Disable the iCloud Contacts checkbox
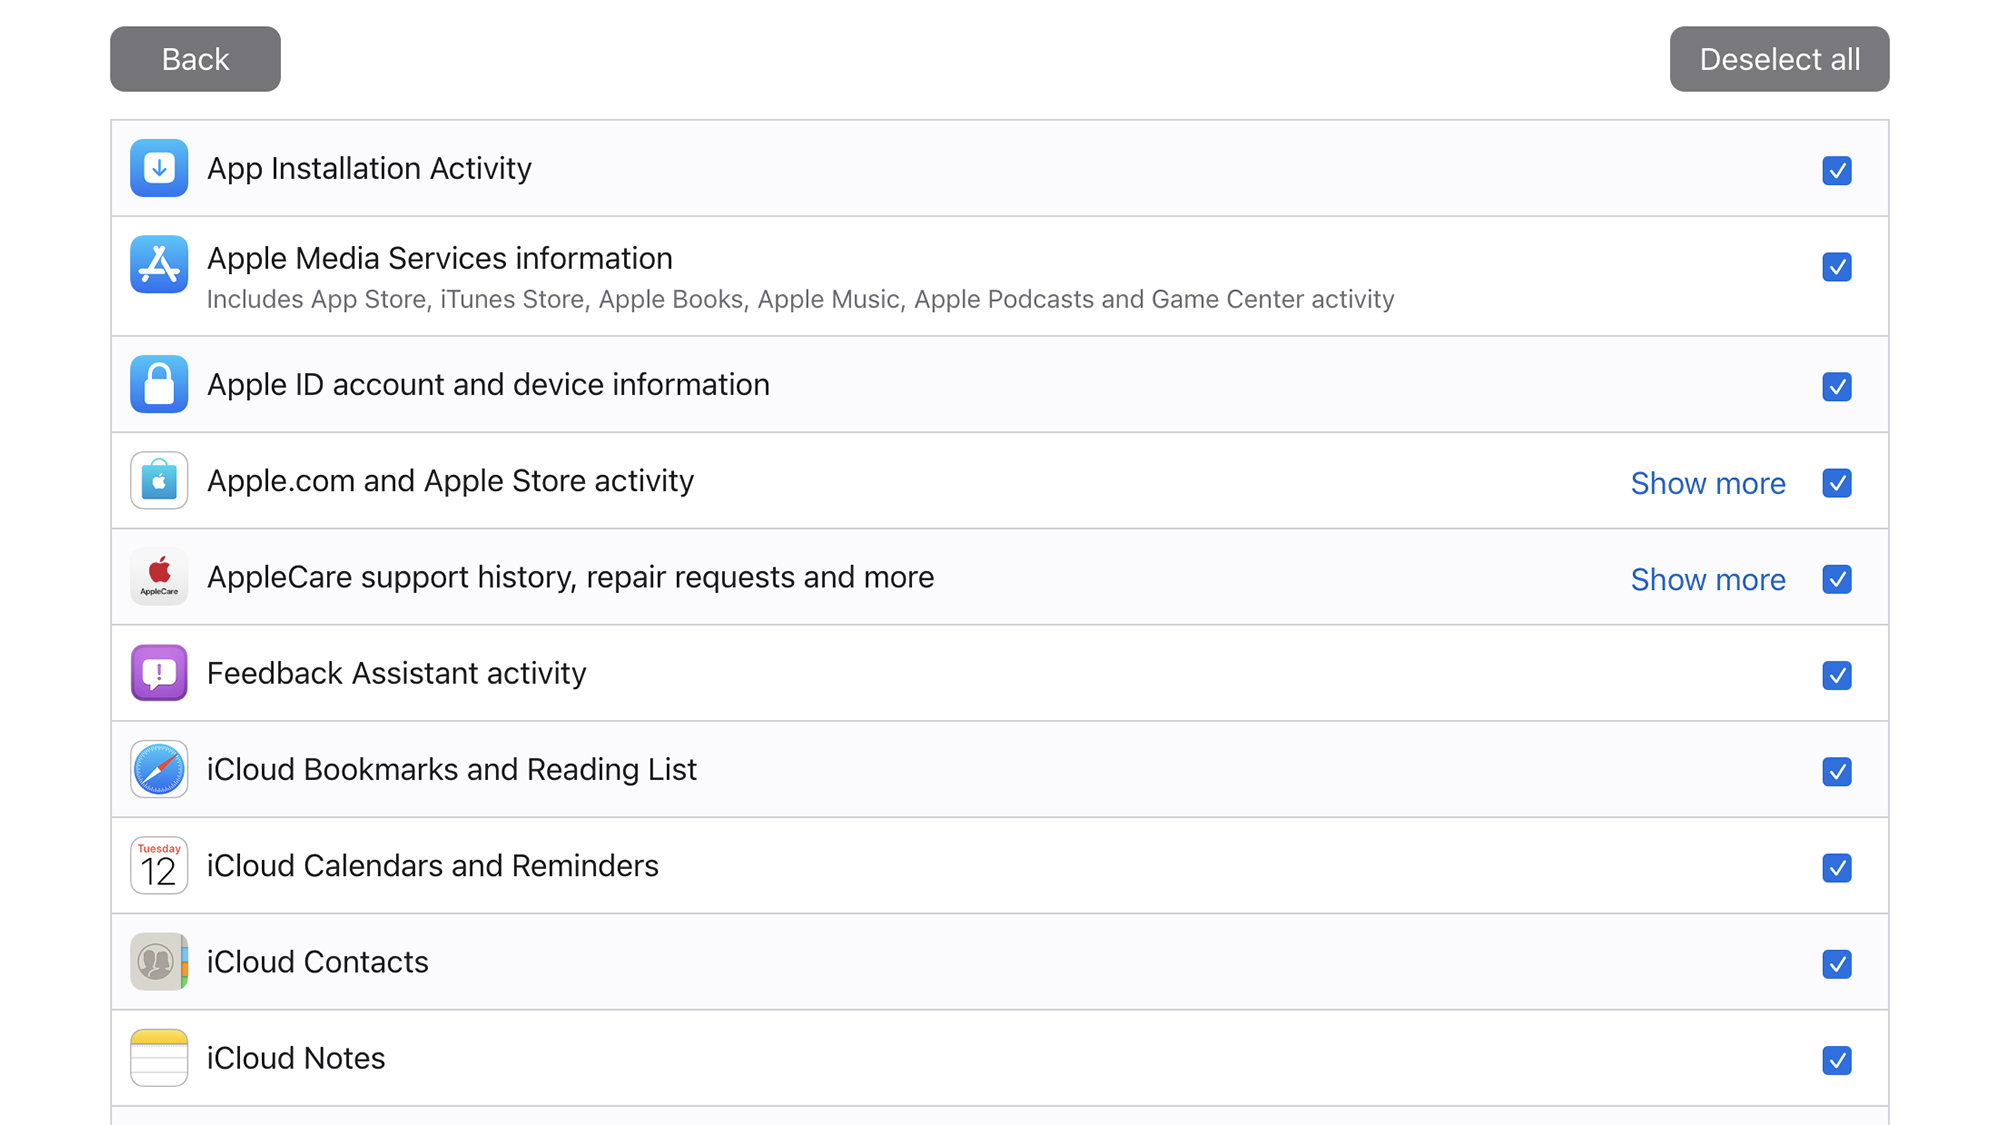This screenshot has height=1125, width=2000. 1837,963
